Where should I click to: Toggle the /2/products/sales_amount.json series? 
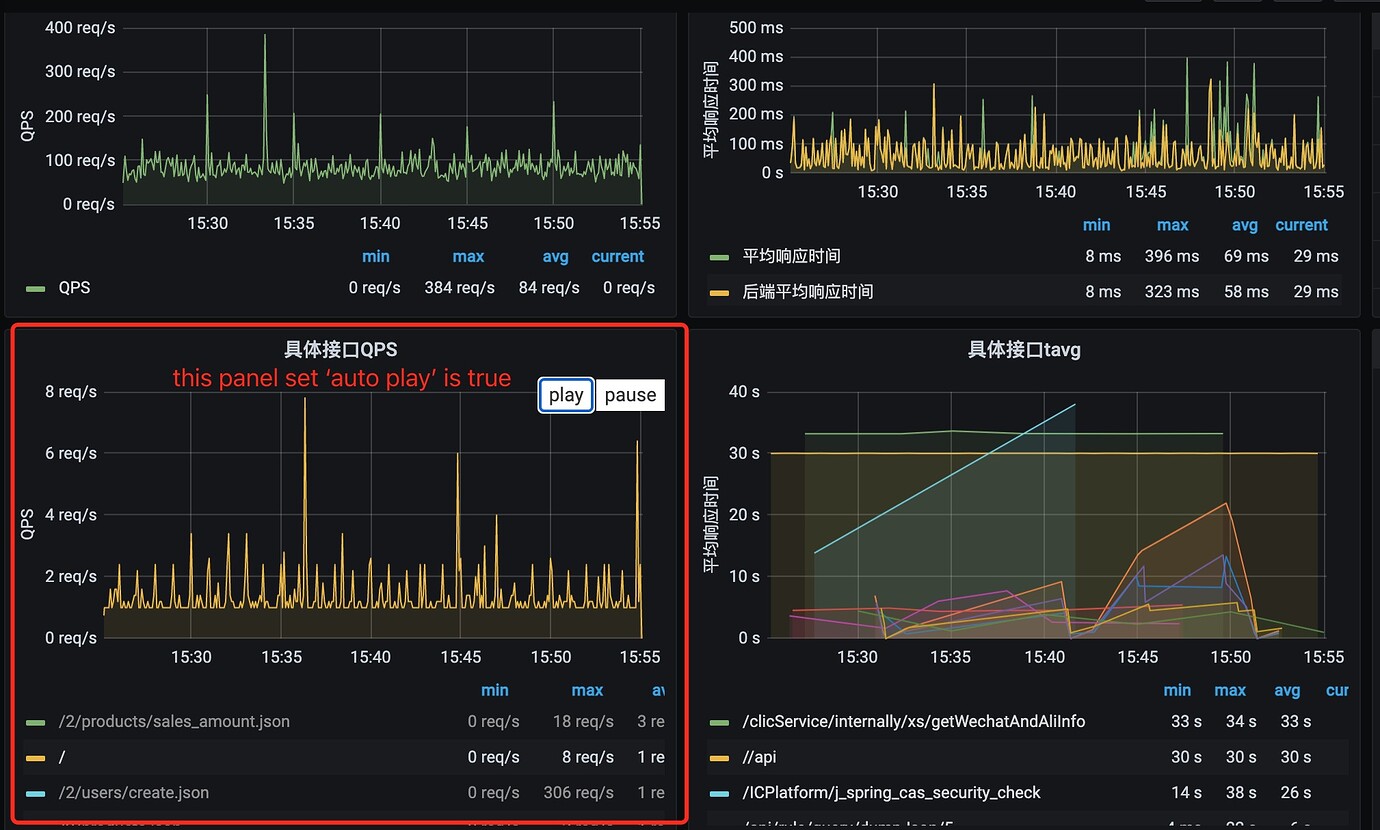coord(174,721)
